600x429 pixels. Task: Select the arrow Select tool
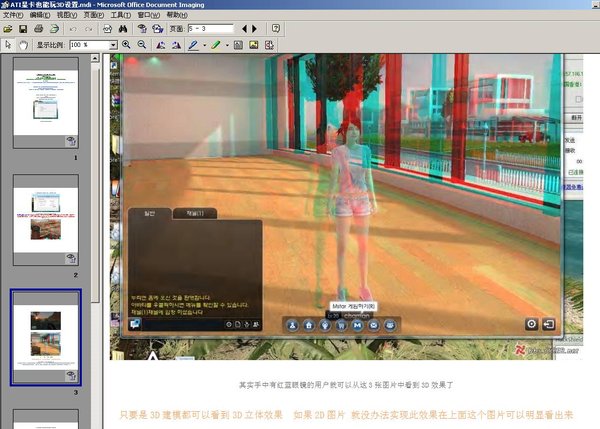(x=8, y=45)
